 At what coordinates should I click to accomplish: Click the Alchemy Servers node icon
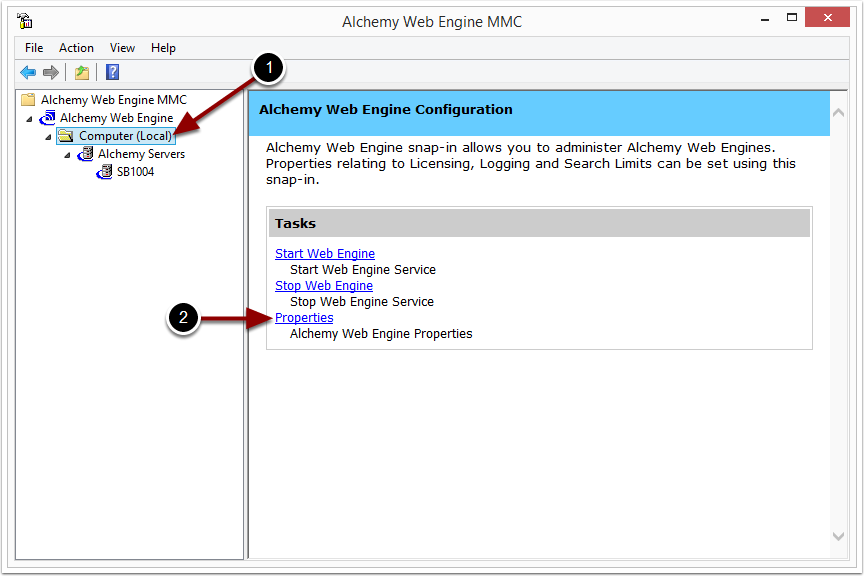85,154
